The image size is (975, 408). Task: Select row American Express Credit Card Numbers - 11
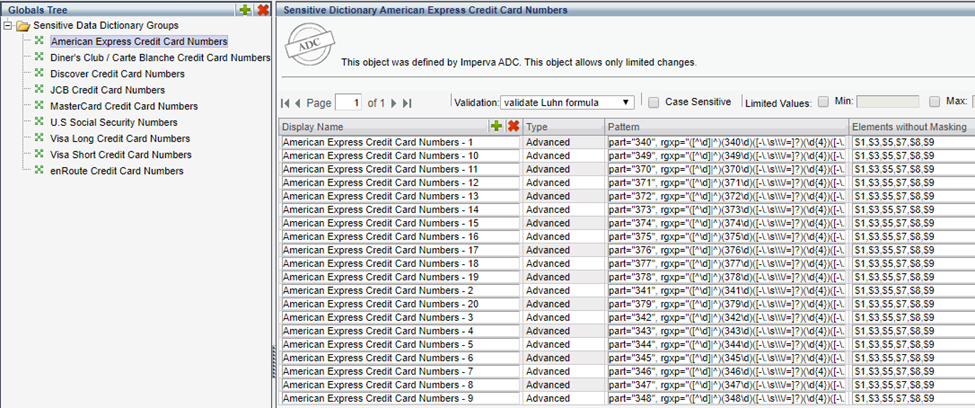pyautogui.click(x=400, y=169)
